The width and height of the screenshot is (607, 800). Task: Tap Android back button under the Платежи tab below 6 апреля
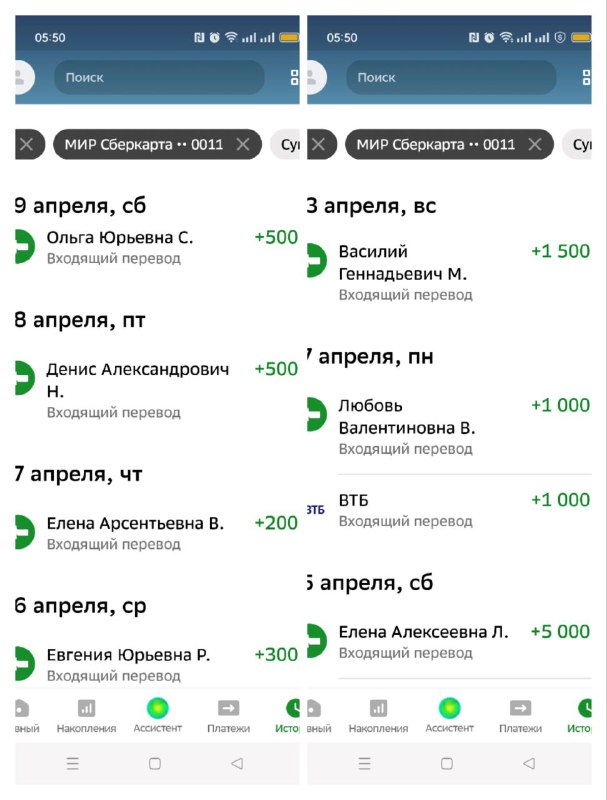coord(237,763)
